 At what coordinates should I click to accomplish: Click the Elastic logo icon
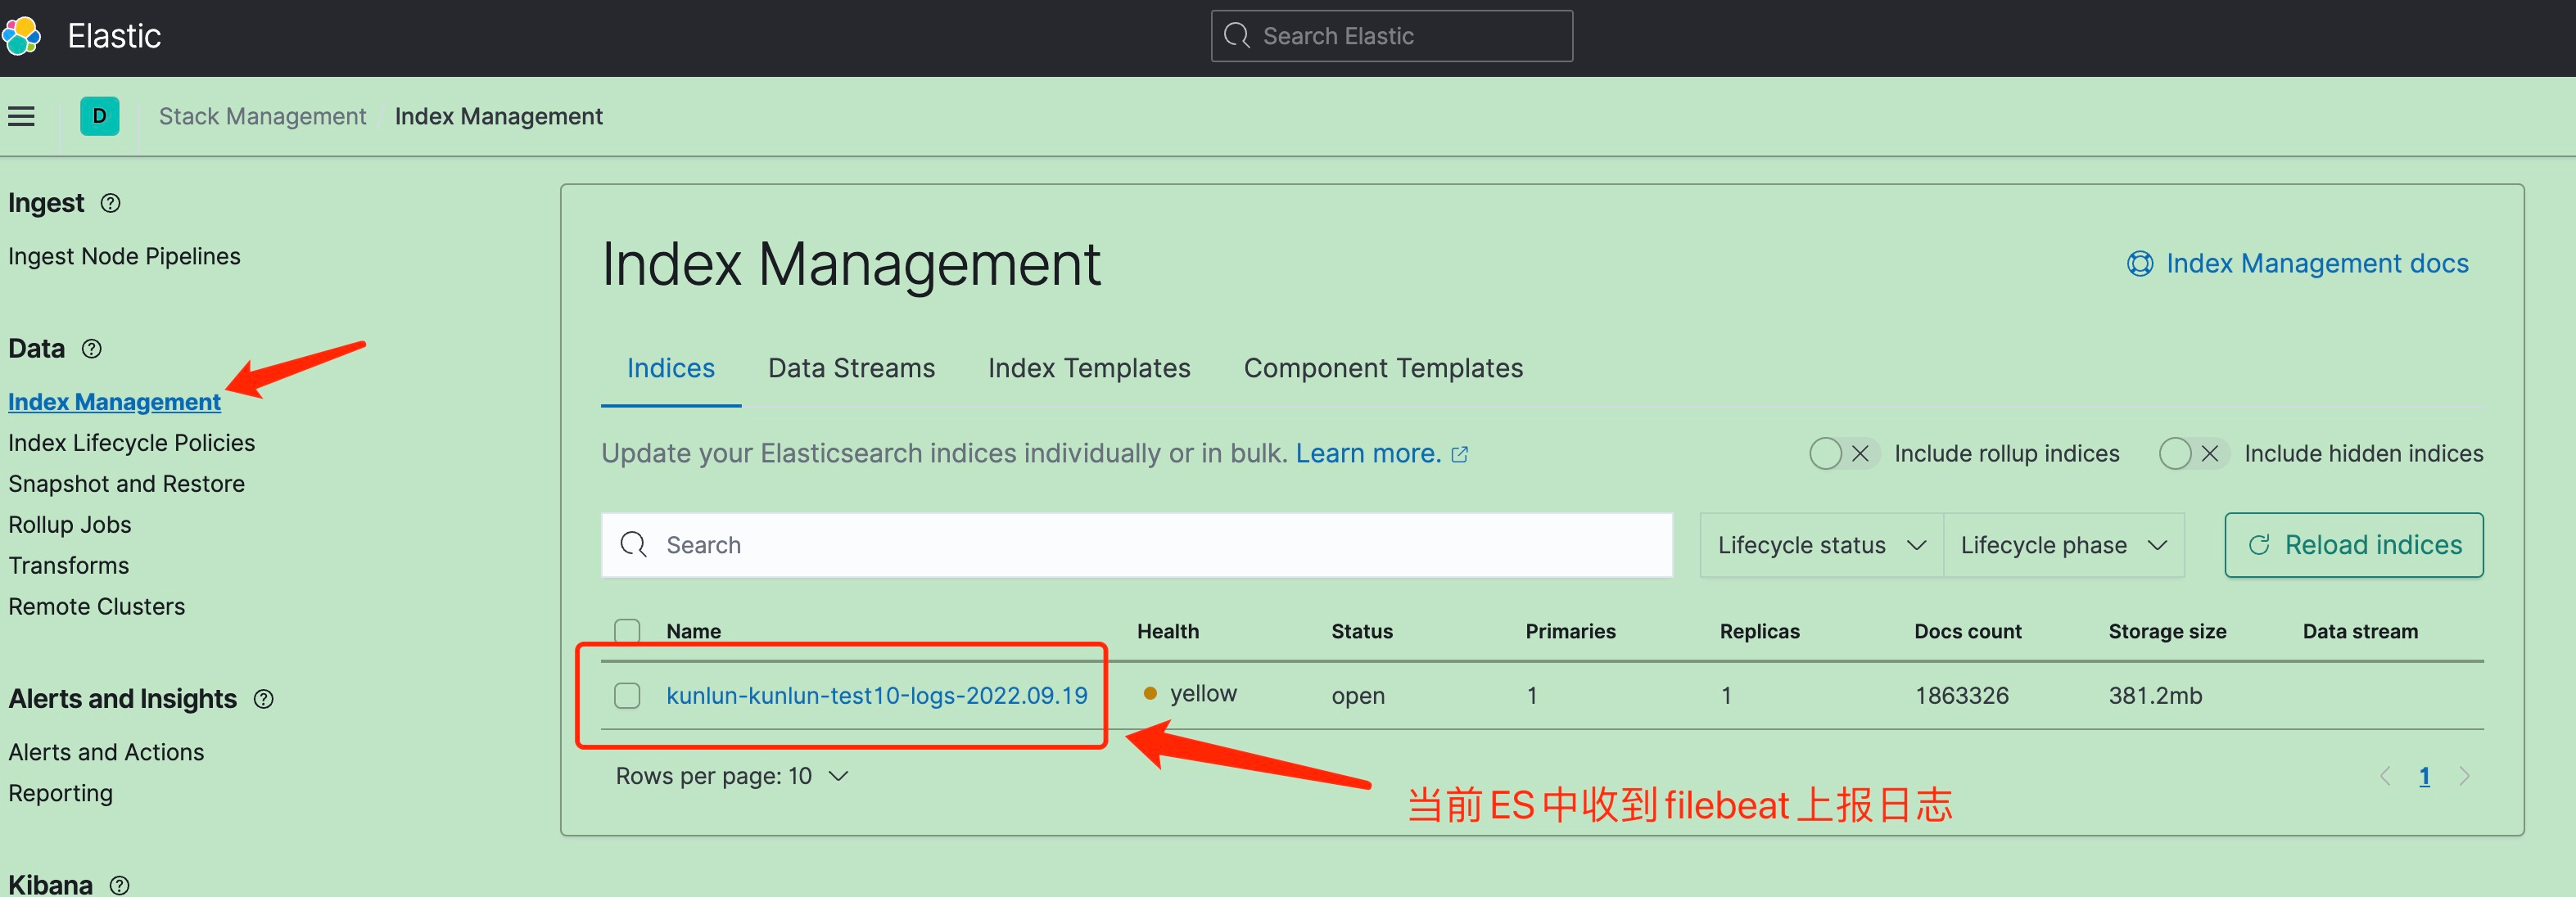tap(21, 36)
